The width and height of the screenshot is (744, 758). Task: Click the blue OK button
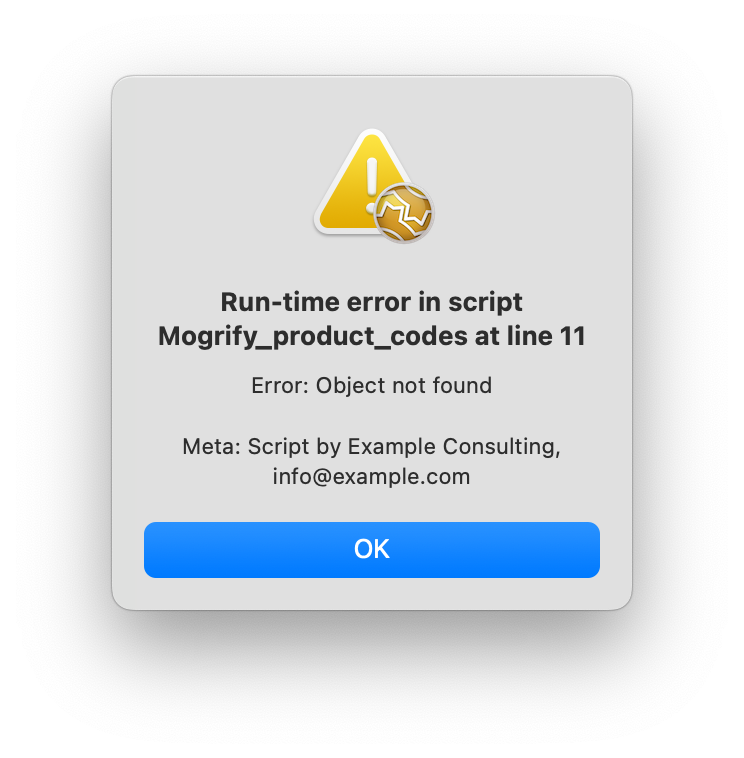click(x=372, y=550)
